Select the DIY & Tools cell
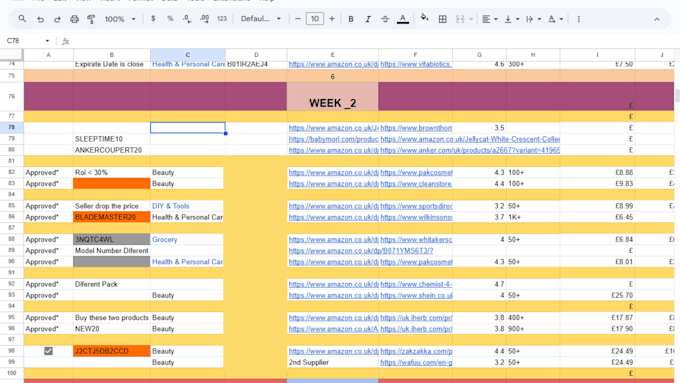 tap(188, 206)
